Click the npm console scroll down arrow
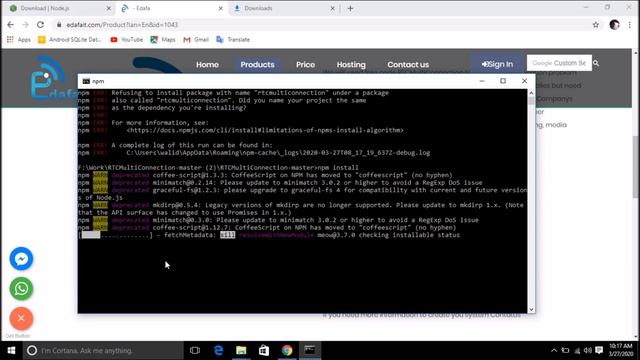The height and width of the screenshot is (360, 640). [531, 309]
